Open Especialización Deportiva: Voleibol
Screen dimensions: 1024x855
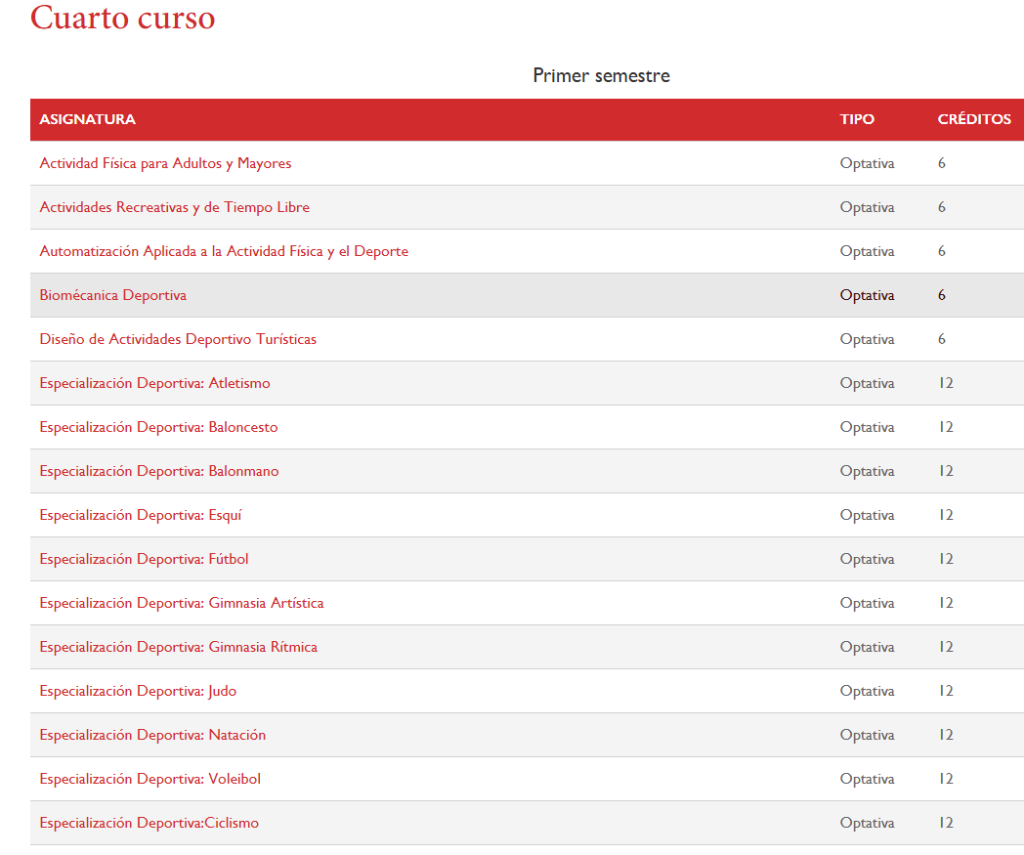pos(150,779)
